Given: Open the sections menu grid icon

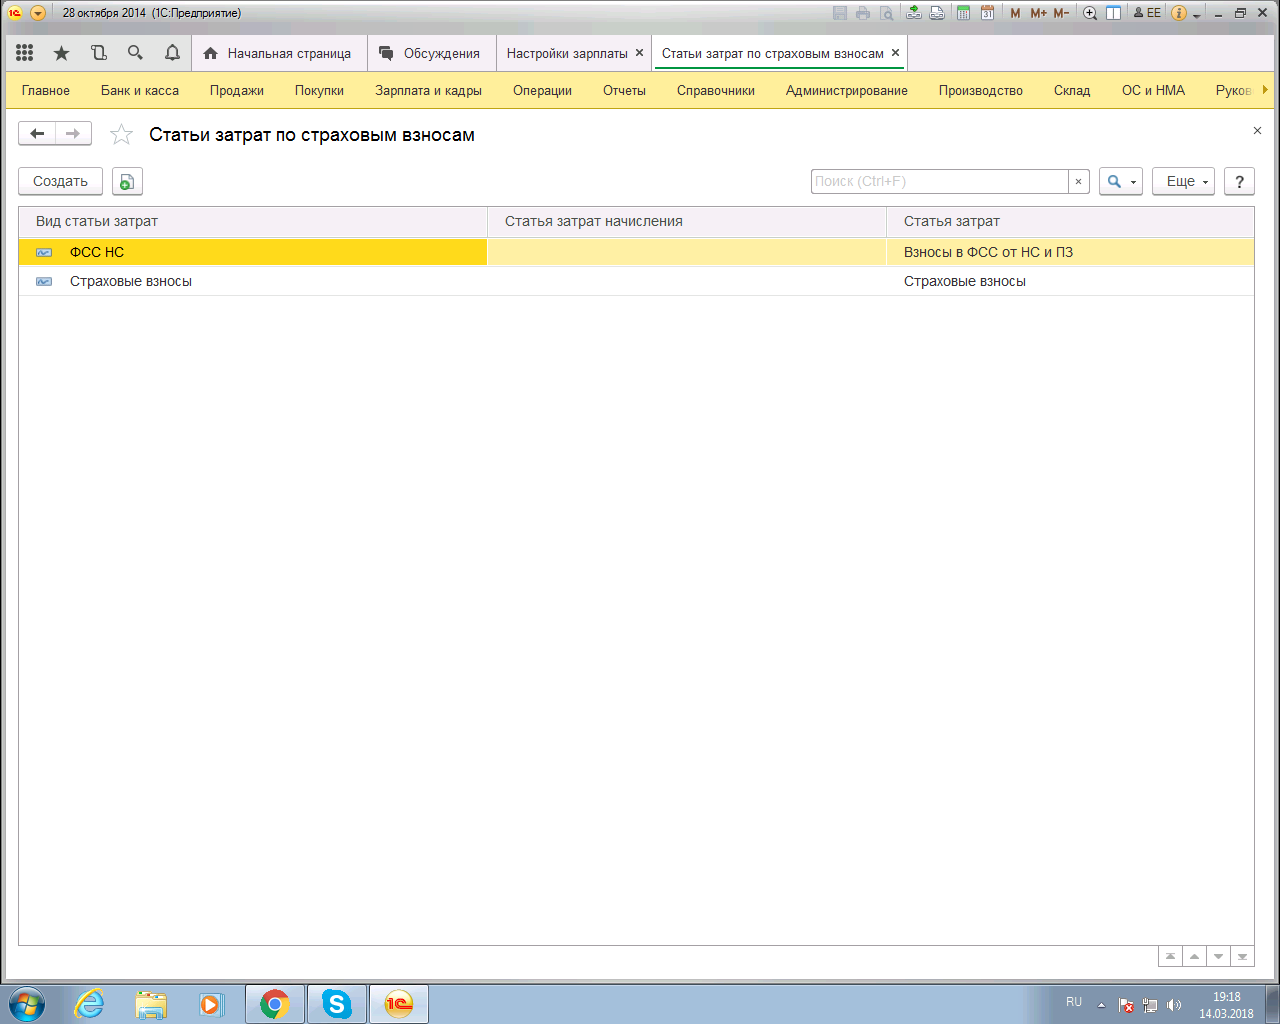Looking at the screenshot, I should pyautogui.click(x=25, y=53).
